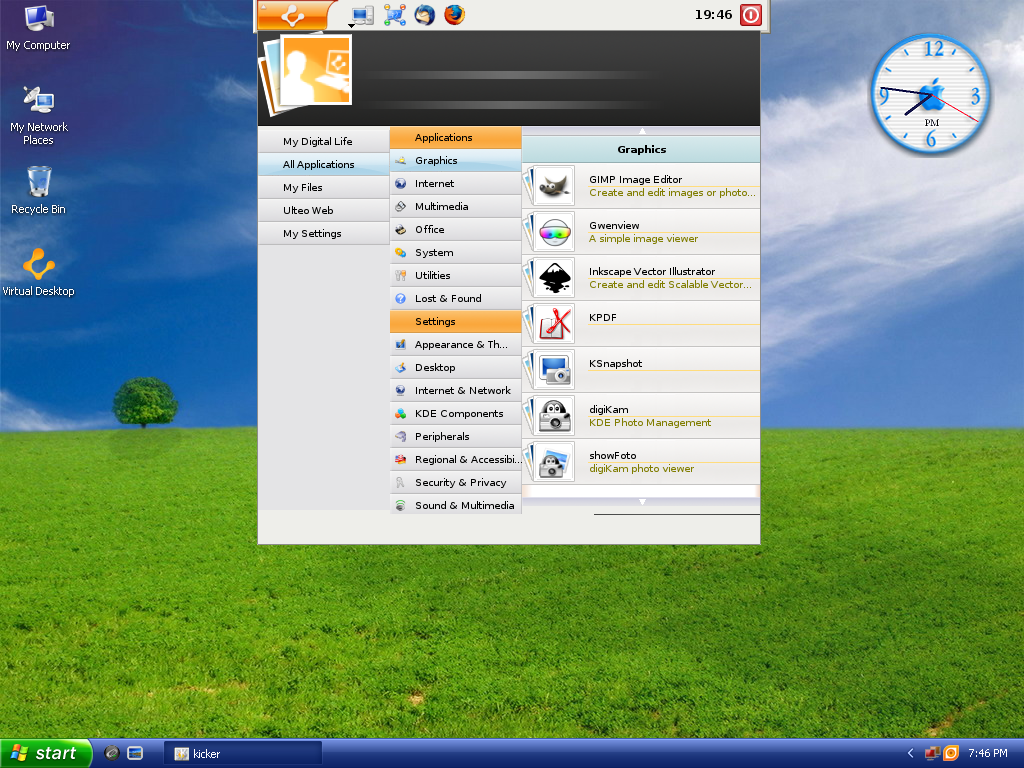Click the Recycle Bin desktop icon
Image resolution: width=1024 pixels, height=768 pixels.
[38, 190]
